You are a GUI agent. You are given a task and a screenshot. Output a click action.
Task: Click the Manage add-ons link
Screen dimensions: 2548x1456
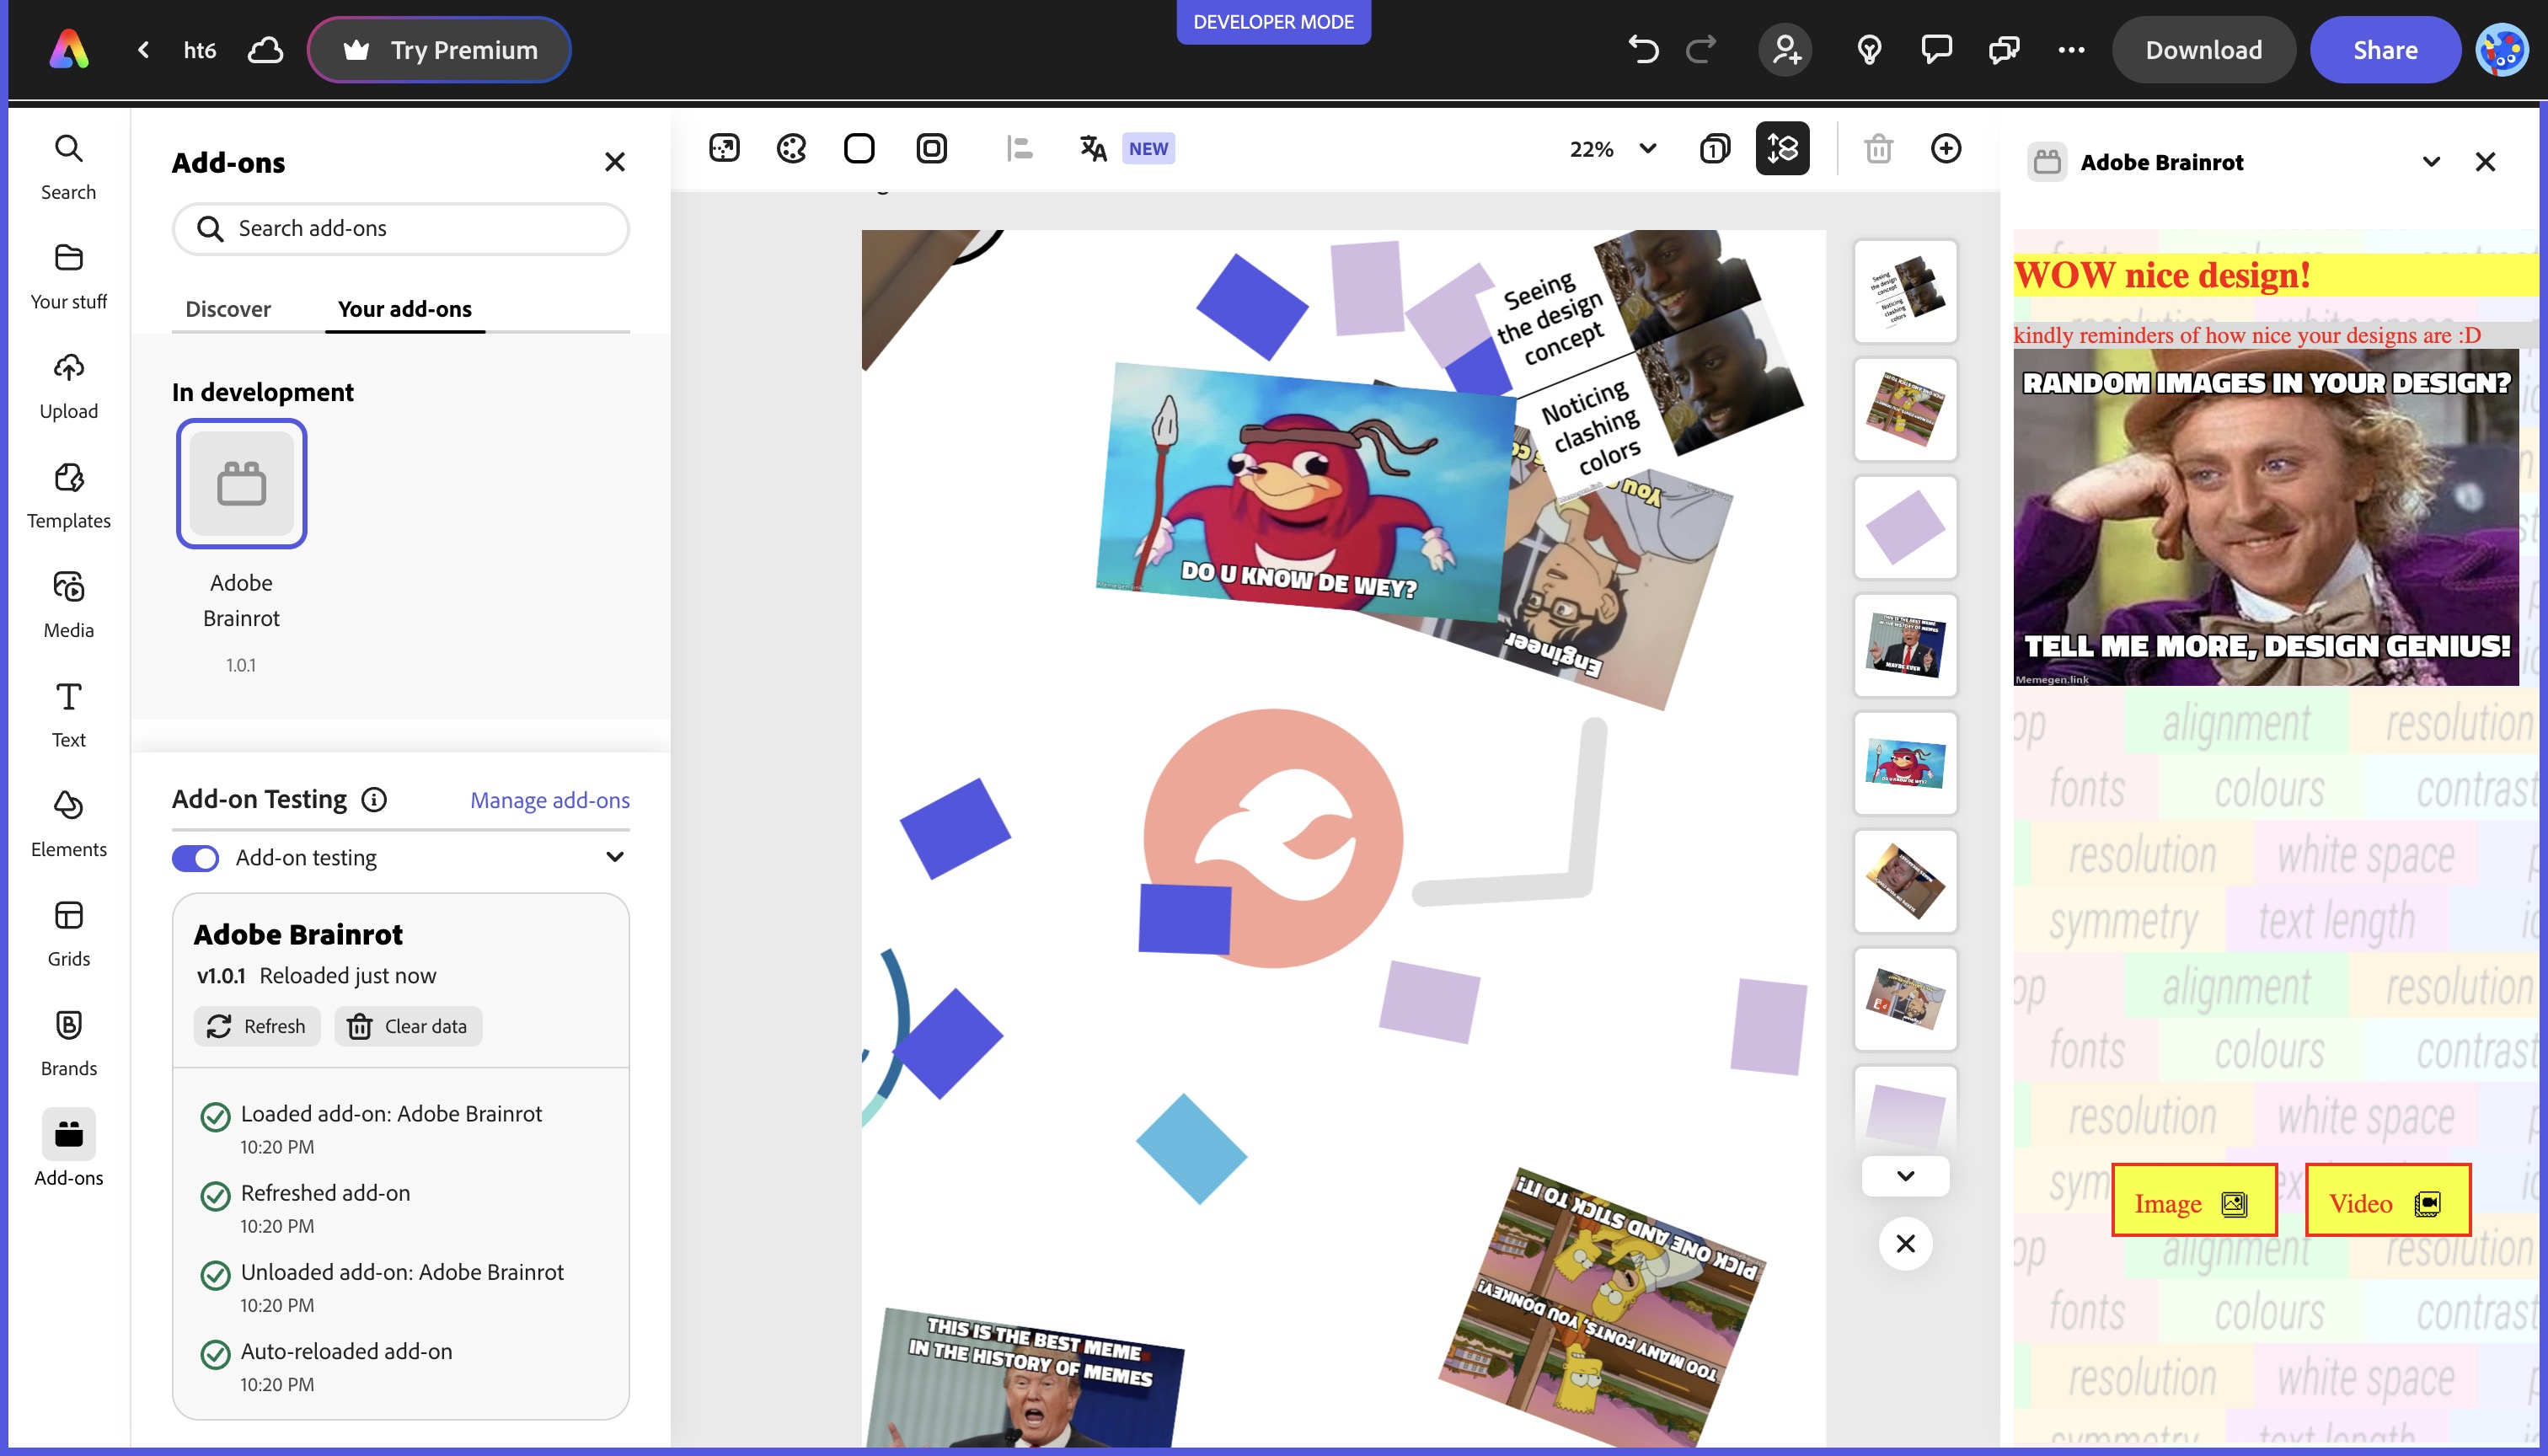550,800
